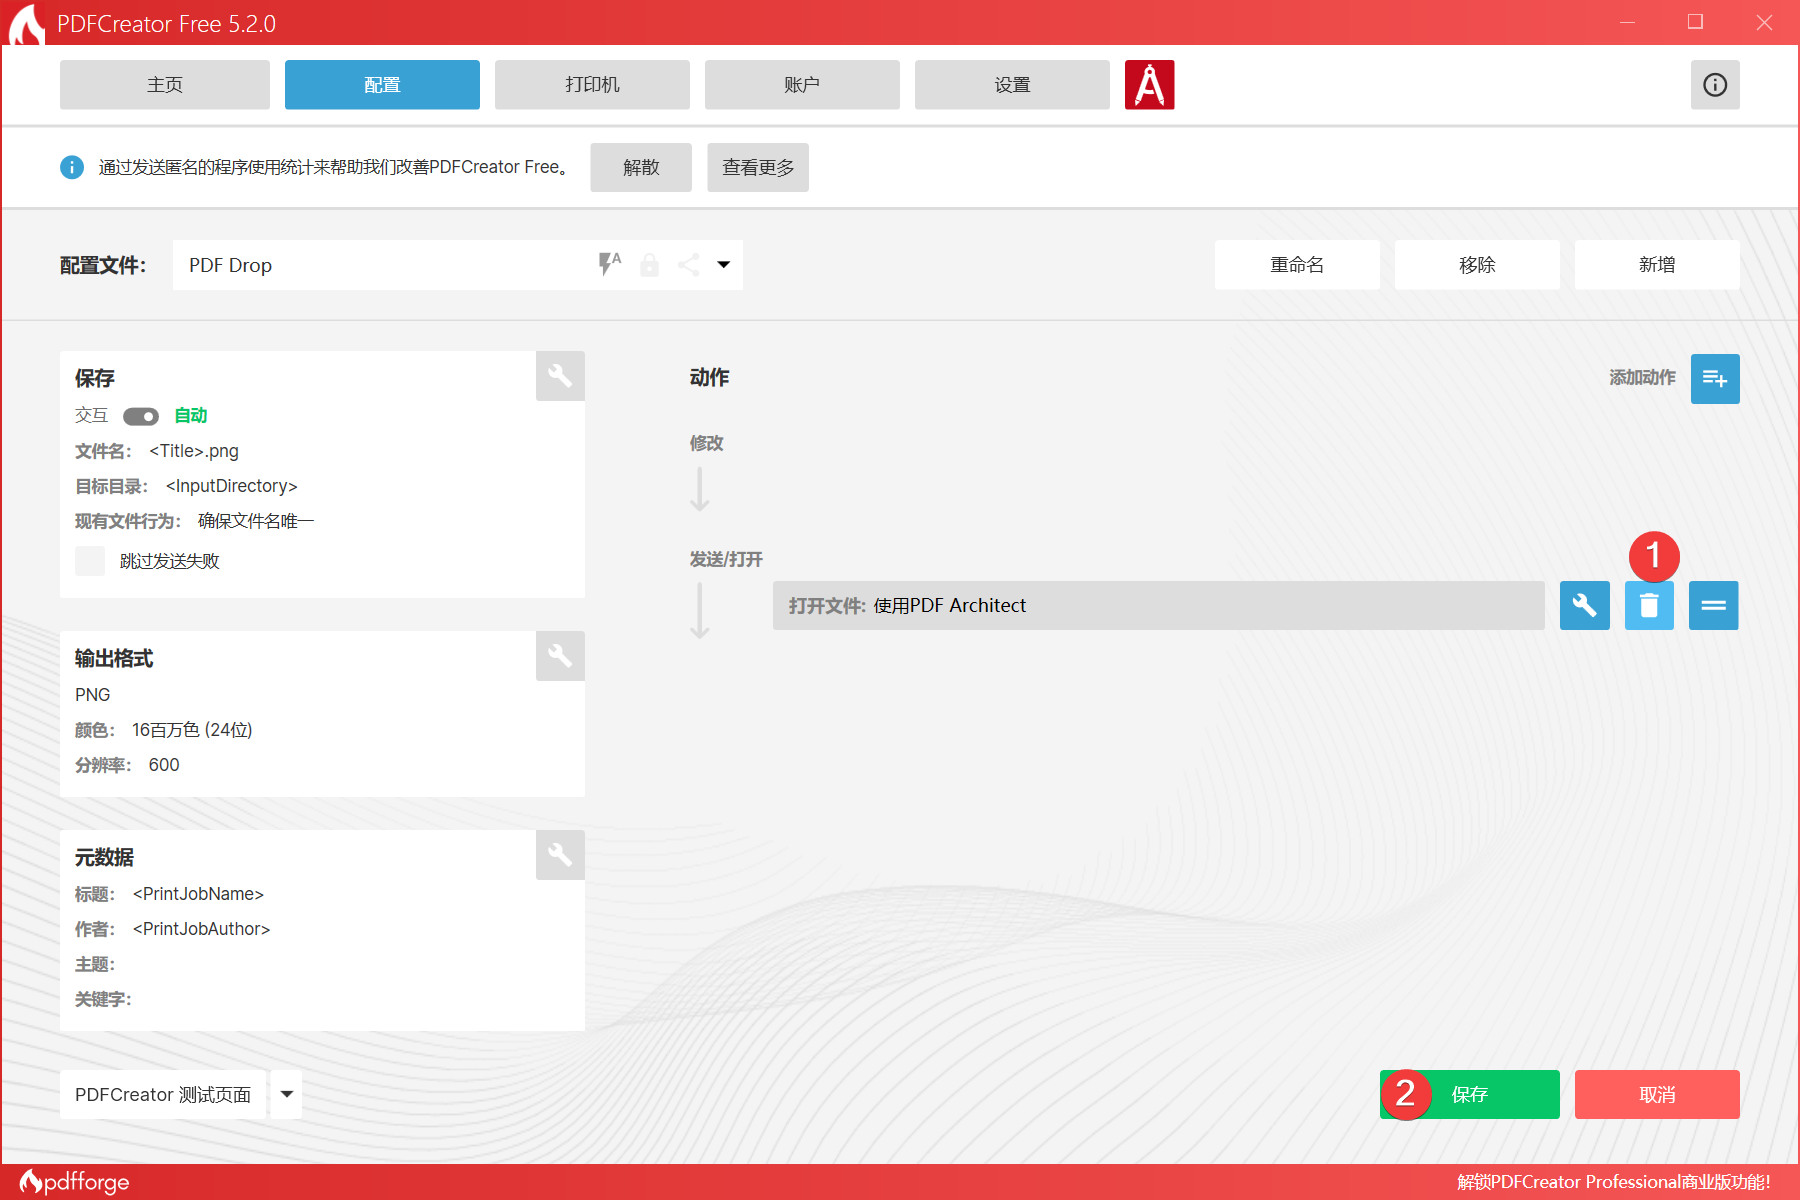Expand the PDF Drop profile dropdown
This screenshot has width=1800, height=1200.
[723, 265]
